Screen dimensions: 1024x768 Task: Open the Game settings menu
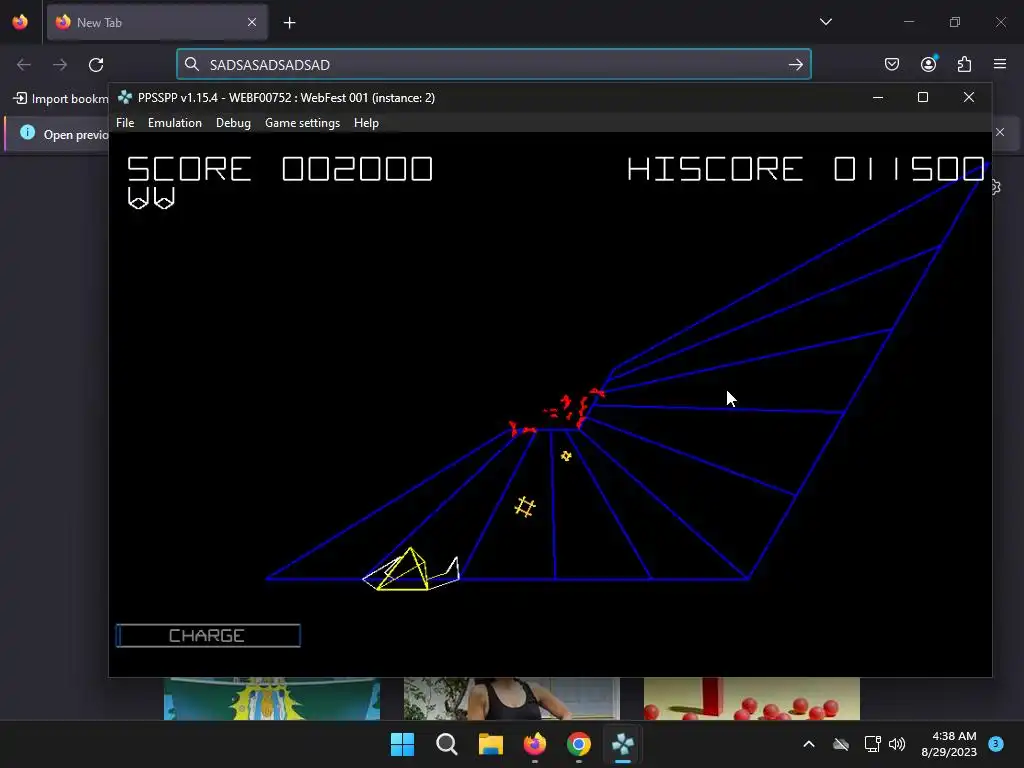click(302, 123)
